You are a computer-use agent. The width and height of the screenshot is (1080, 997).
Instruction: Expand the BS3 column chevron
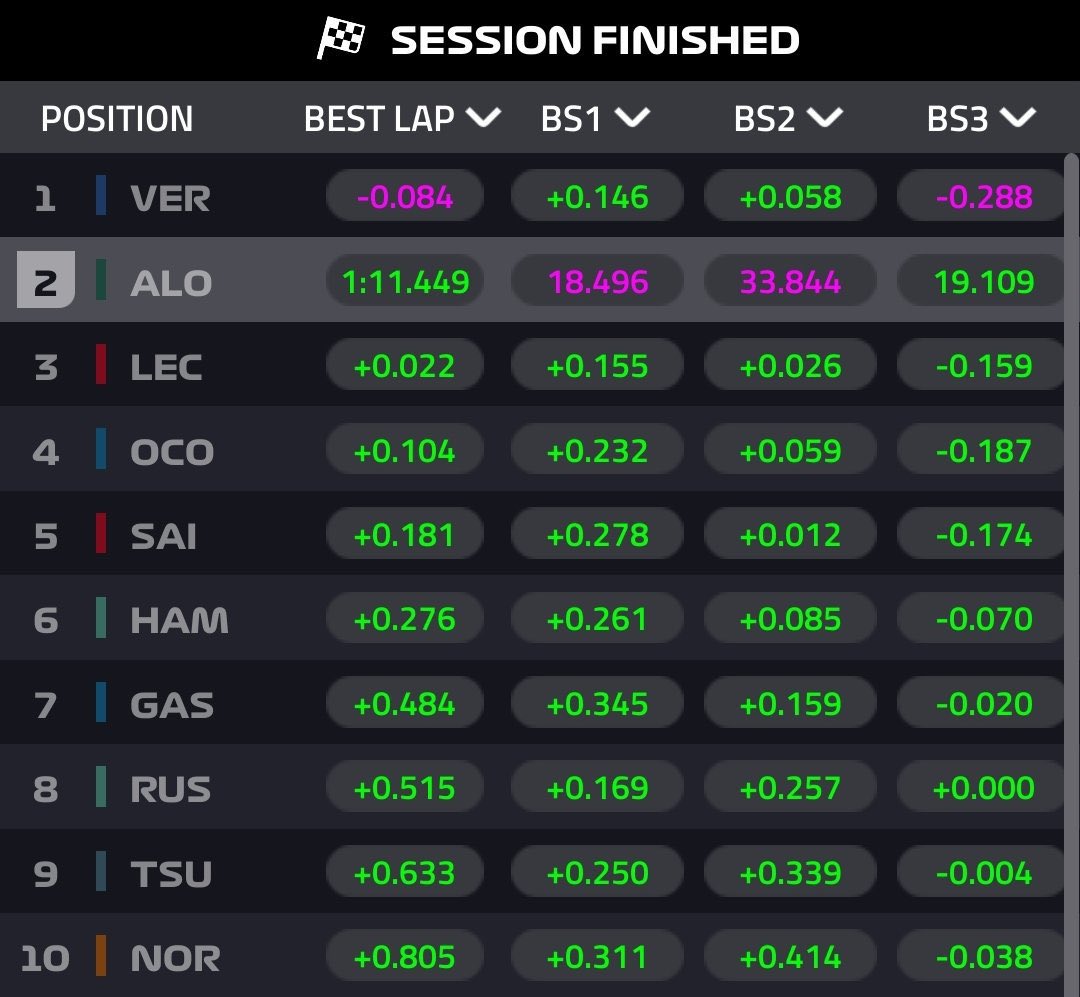[x=1017, y=119]
